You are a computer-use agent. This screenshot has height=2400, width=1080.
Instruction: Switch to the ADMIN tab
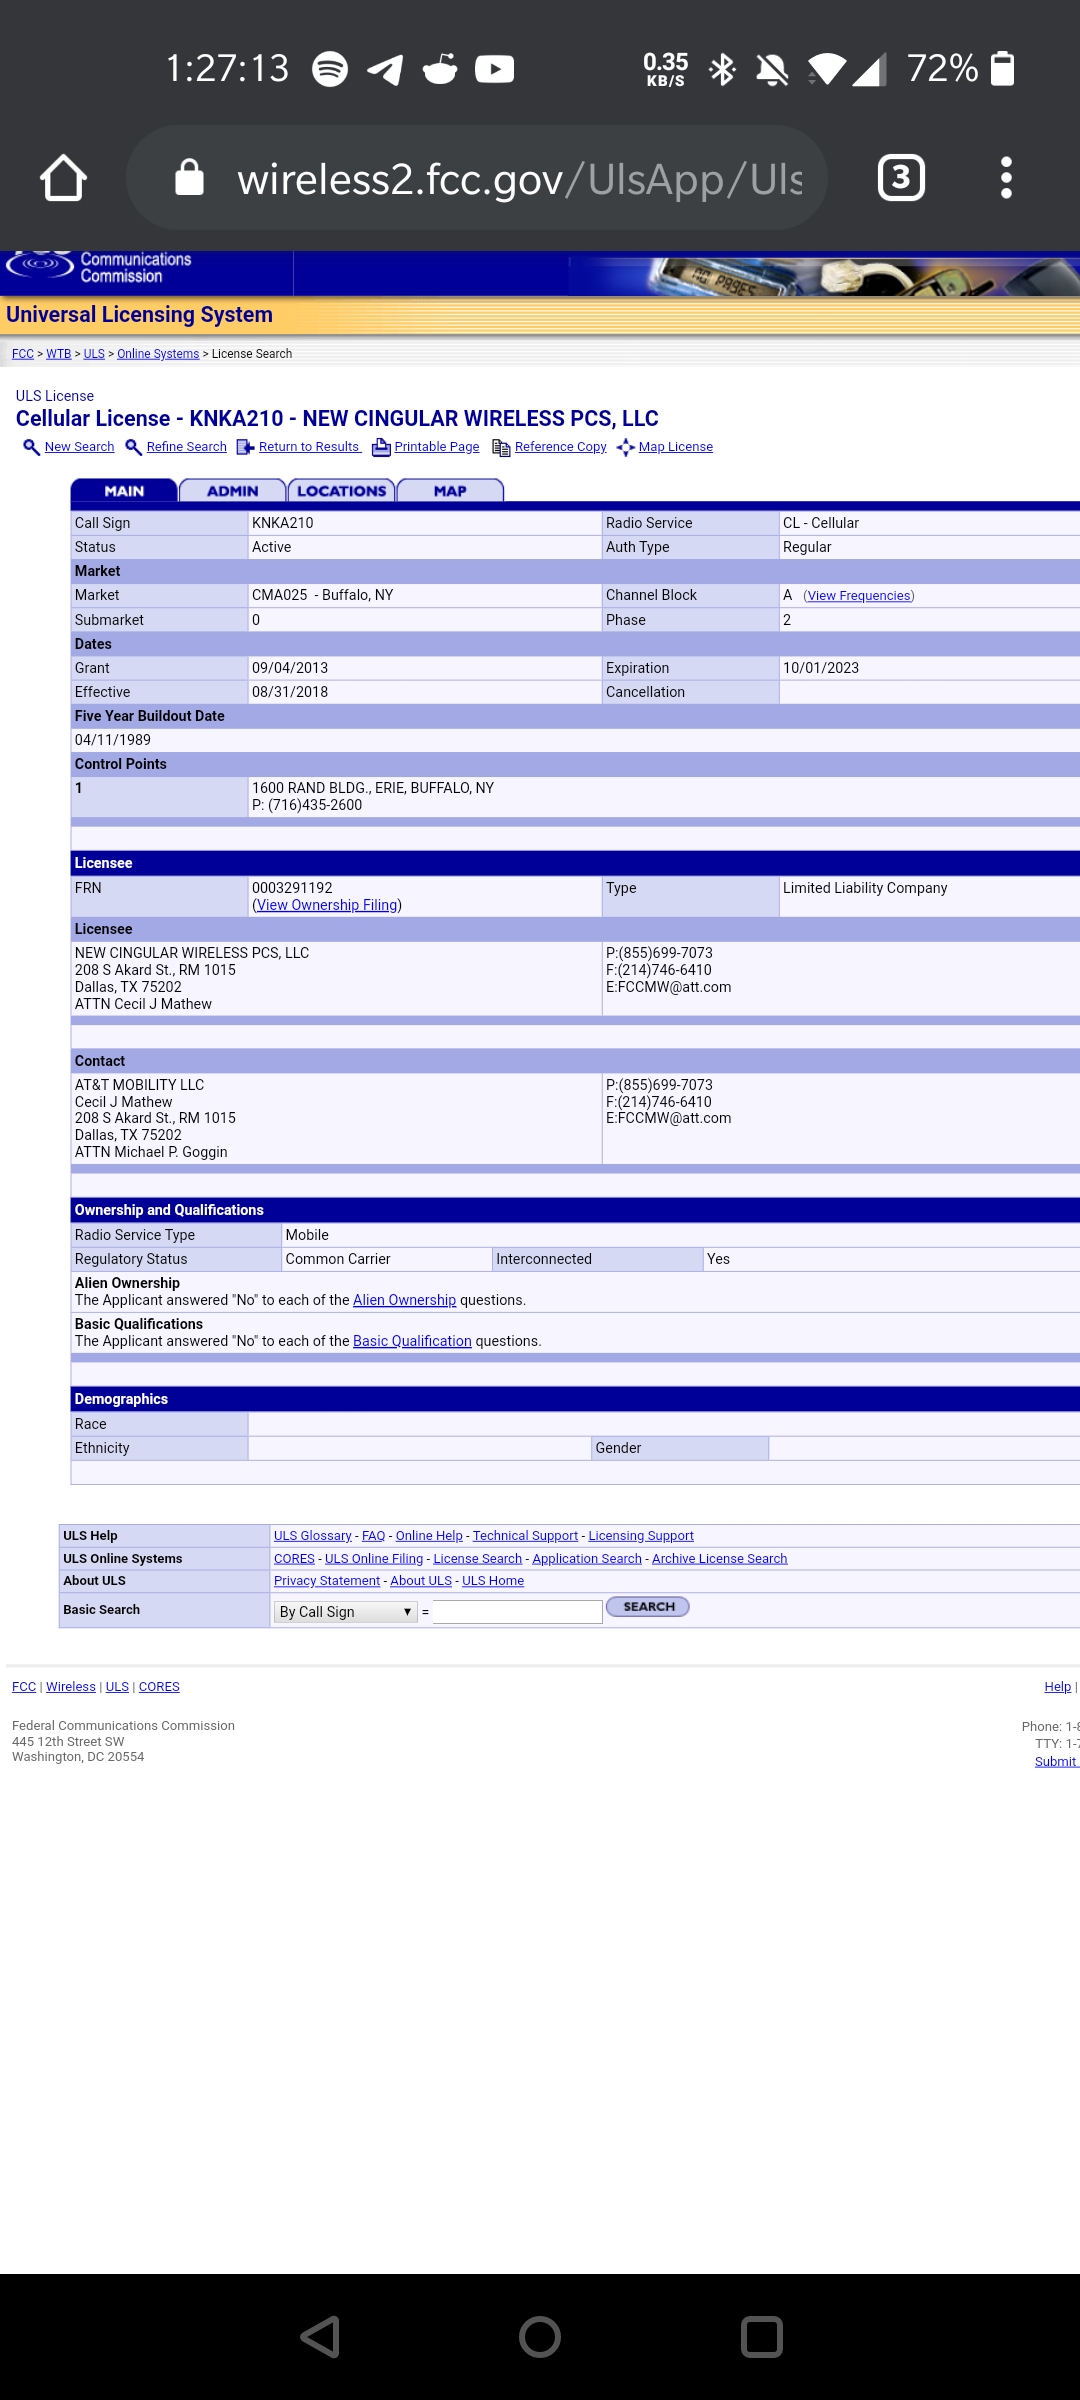[233, 491]
